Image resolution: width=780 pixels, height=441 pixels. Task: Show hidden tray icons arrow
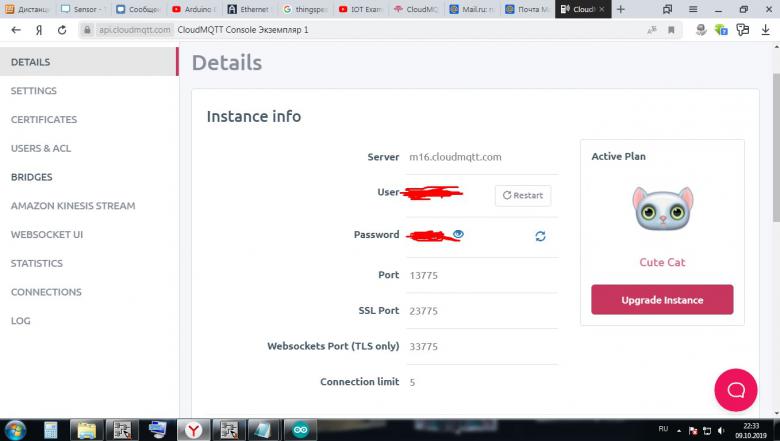click(679, 431)
